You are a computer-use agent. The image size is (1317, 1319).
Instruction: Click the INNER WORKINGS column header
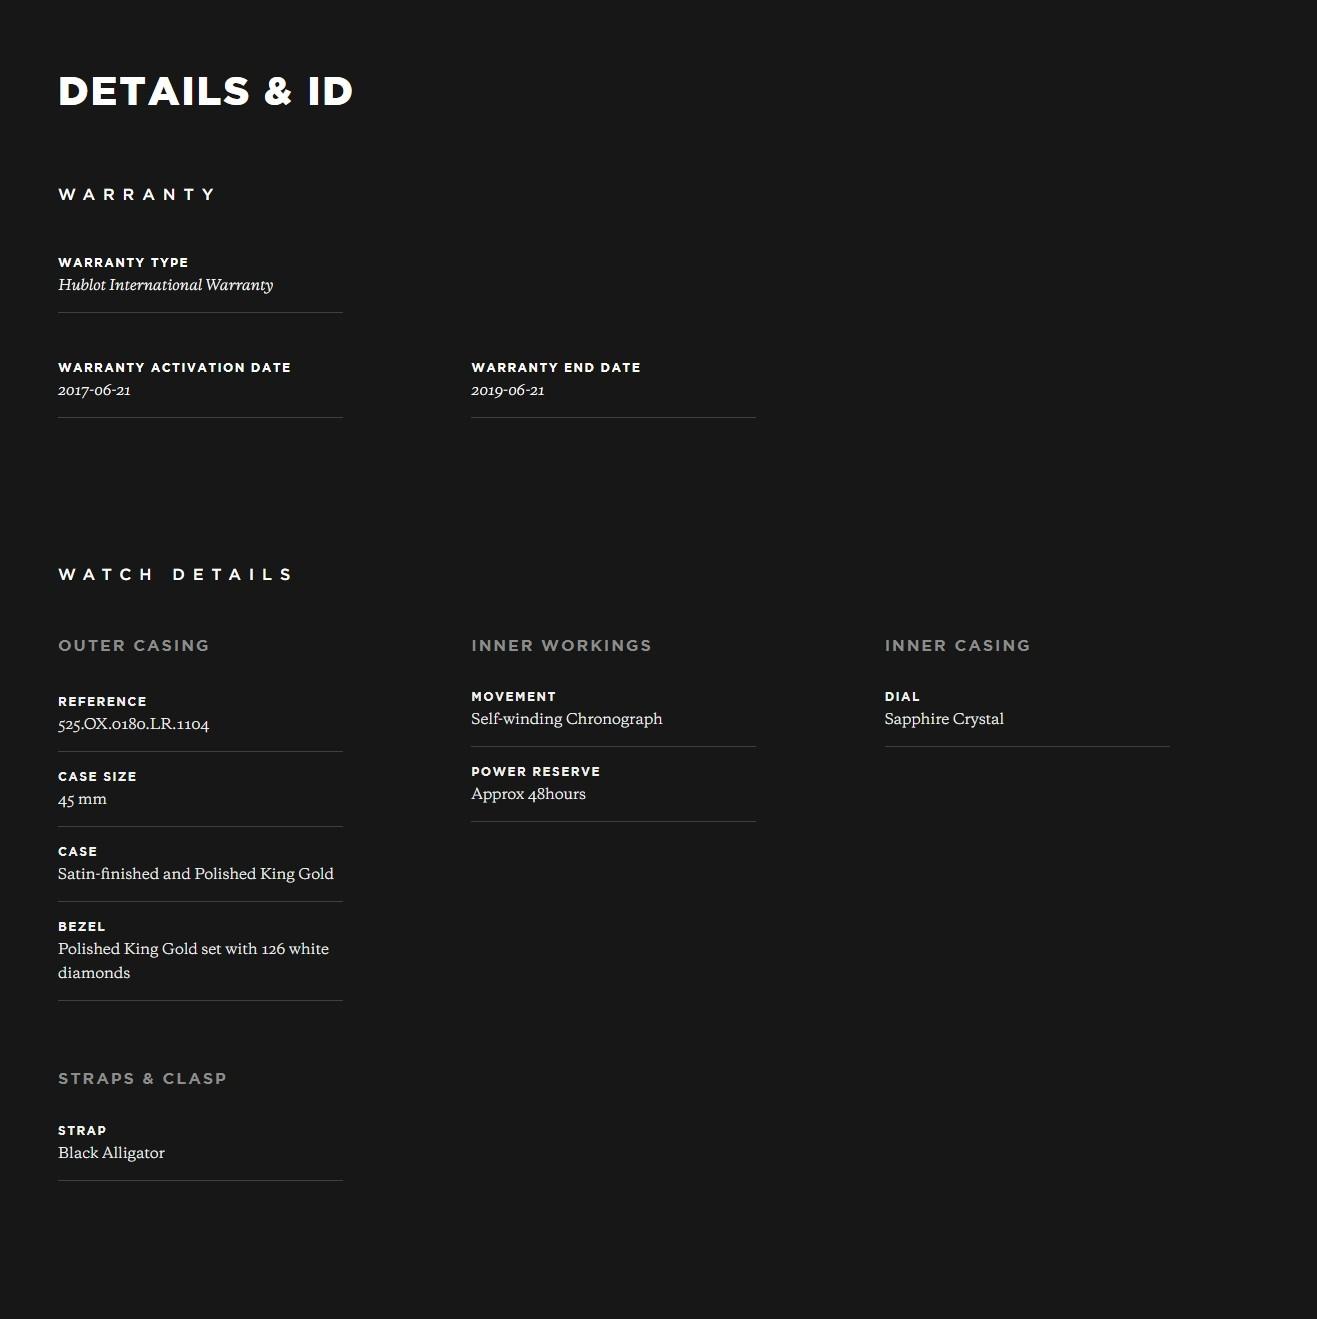[561, 645]
